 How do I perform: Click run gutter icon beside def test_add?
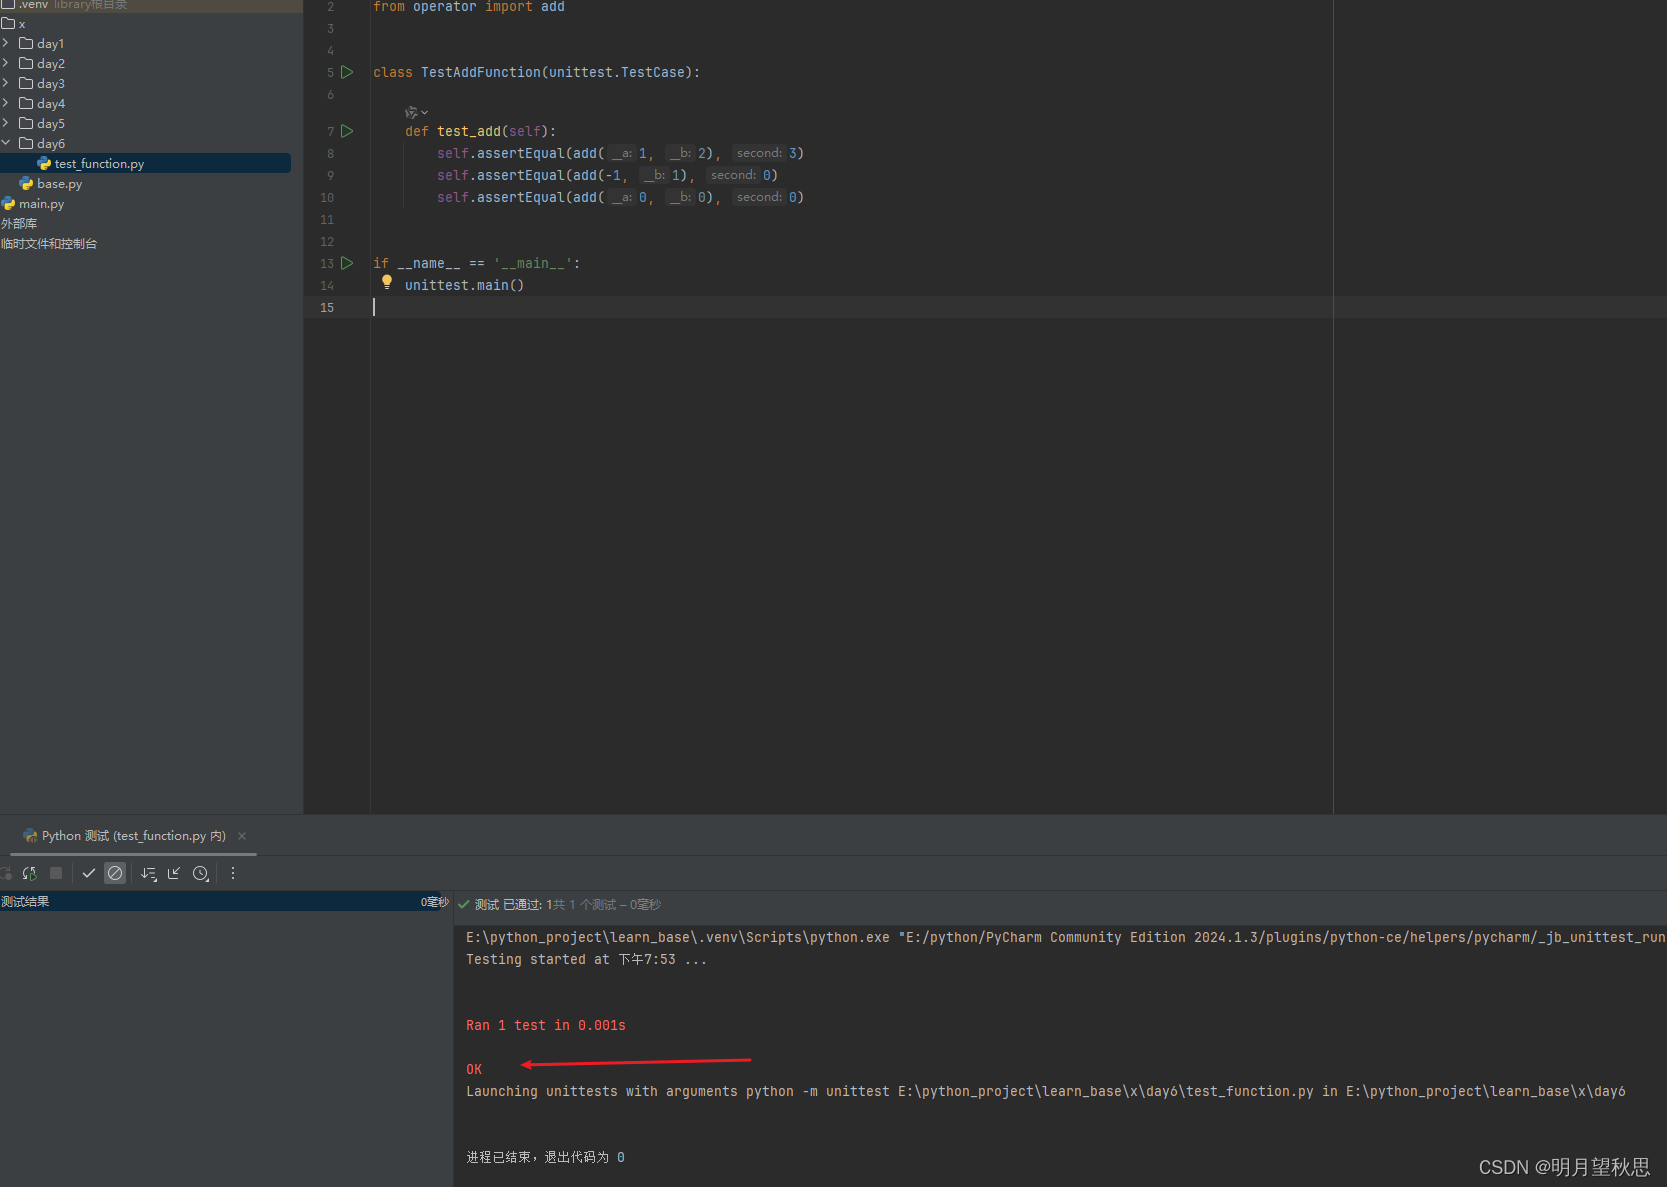pyautogui.click(x=347, y=131)
